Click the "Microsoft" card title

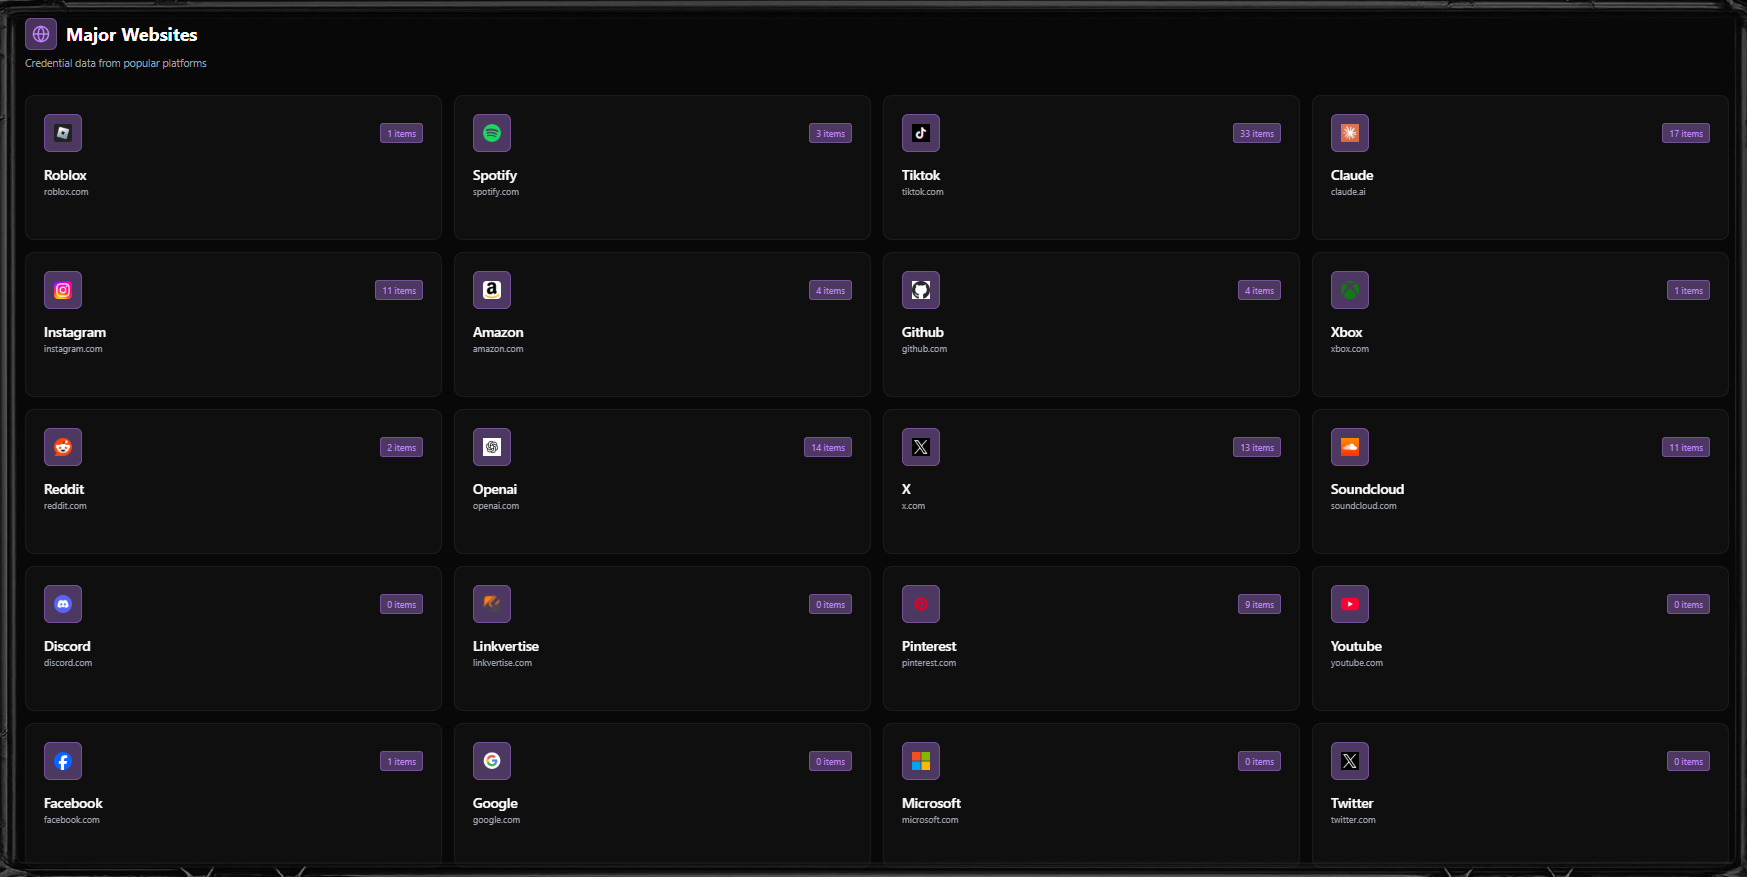click(931, 803)
